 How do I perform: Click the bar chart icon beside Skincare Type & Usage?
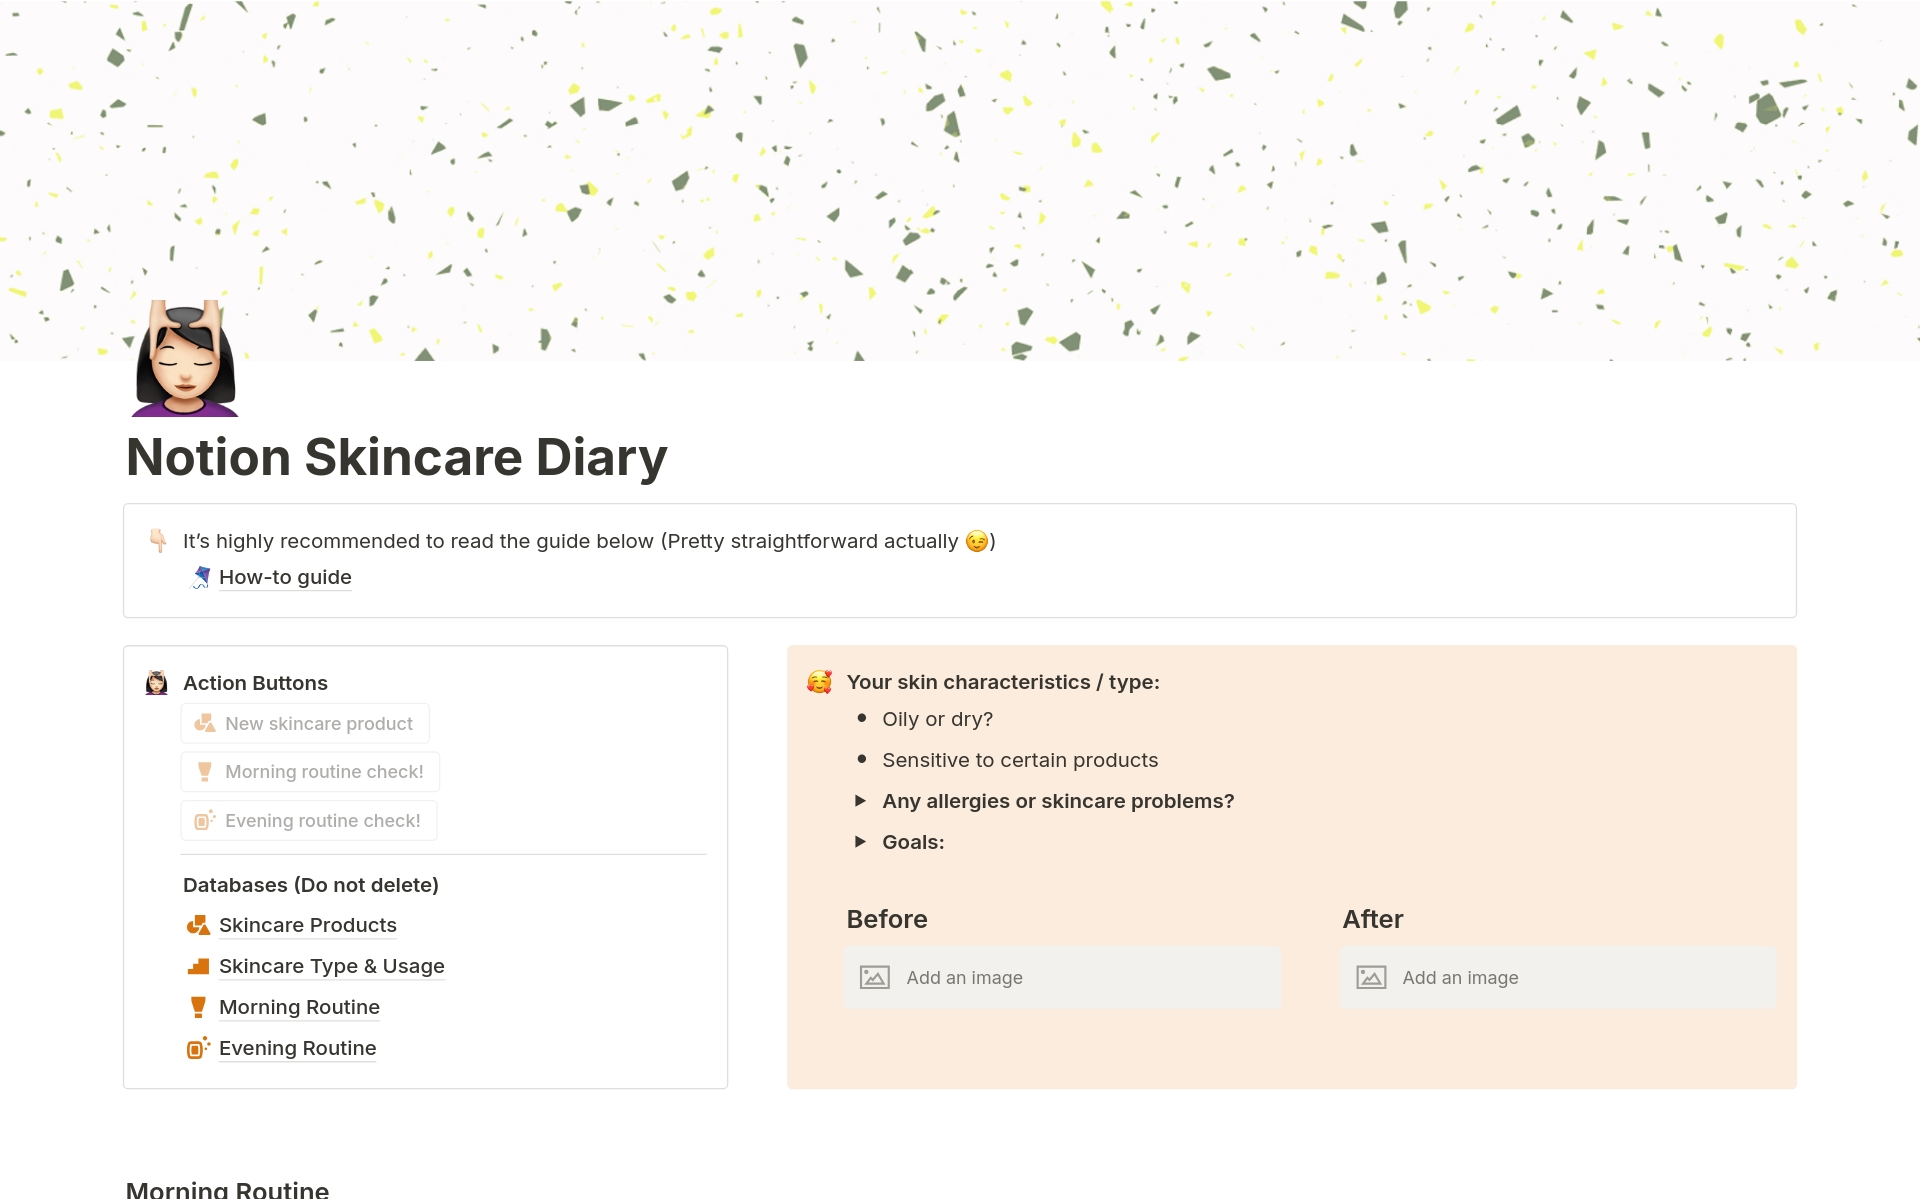(198, 965)
